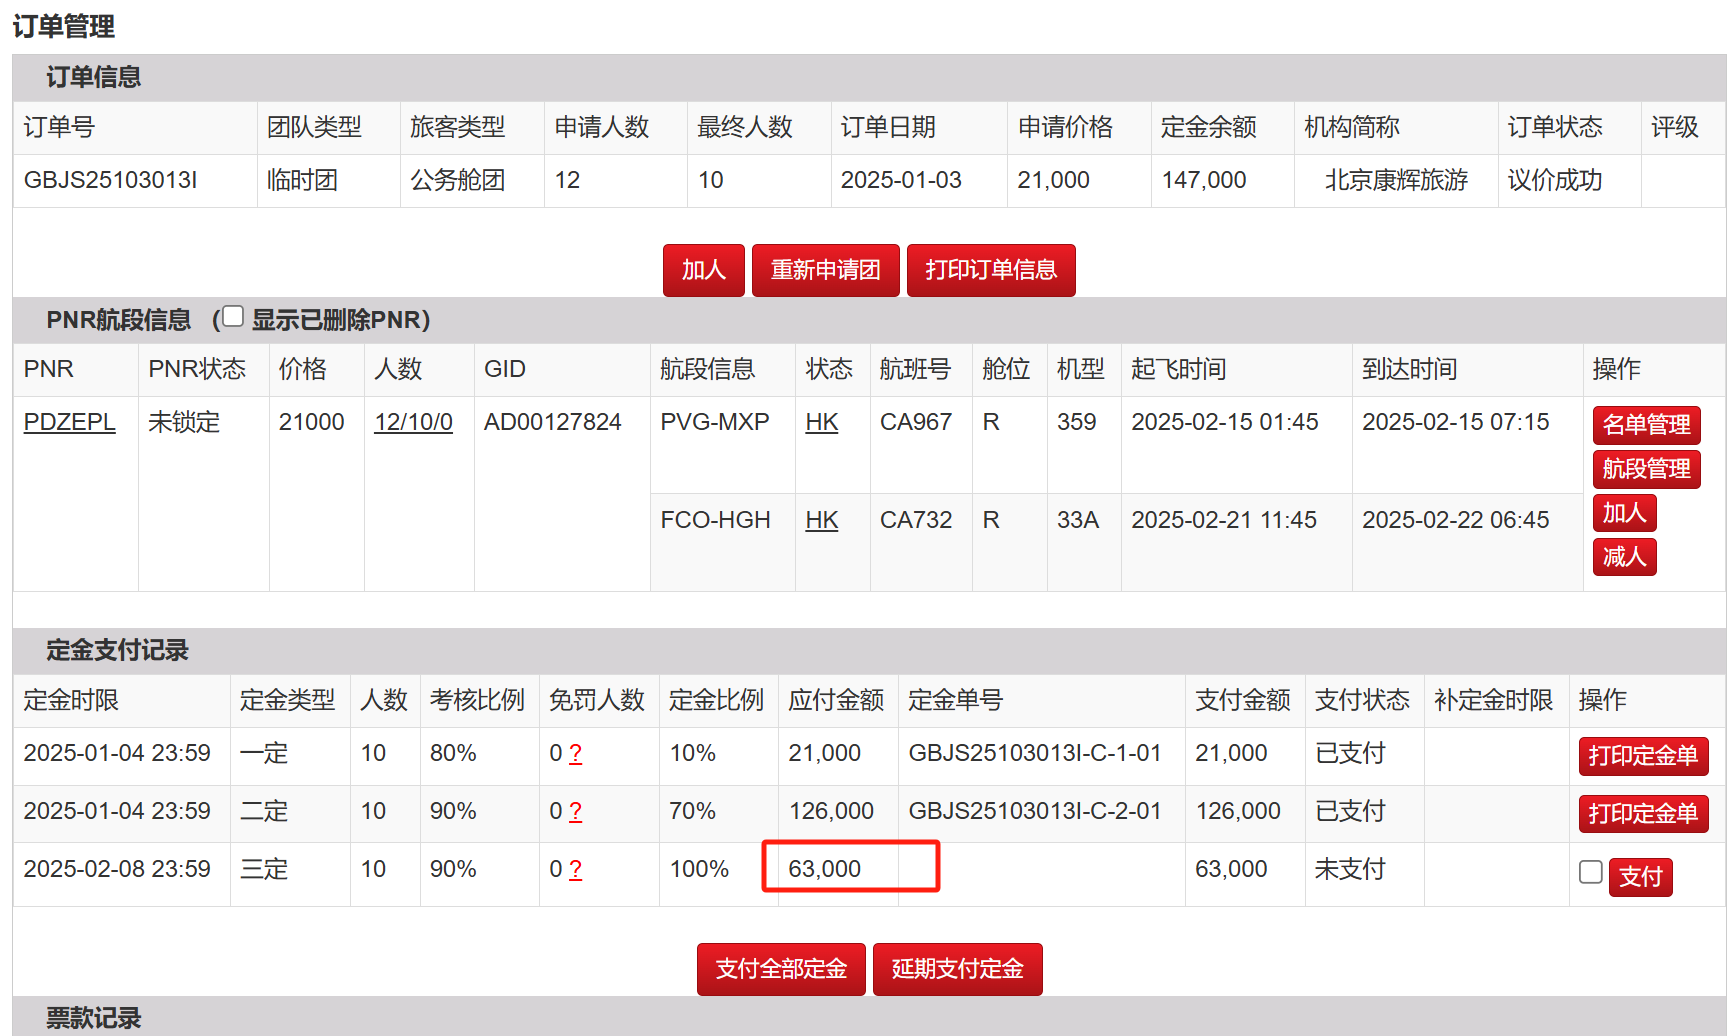This screenshot has width=1729, height=1036.
Task: Click 支付 button for 三定 deposit
Action: point(1640,877)
